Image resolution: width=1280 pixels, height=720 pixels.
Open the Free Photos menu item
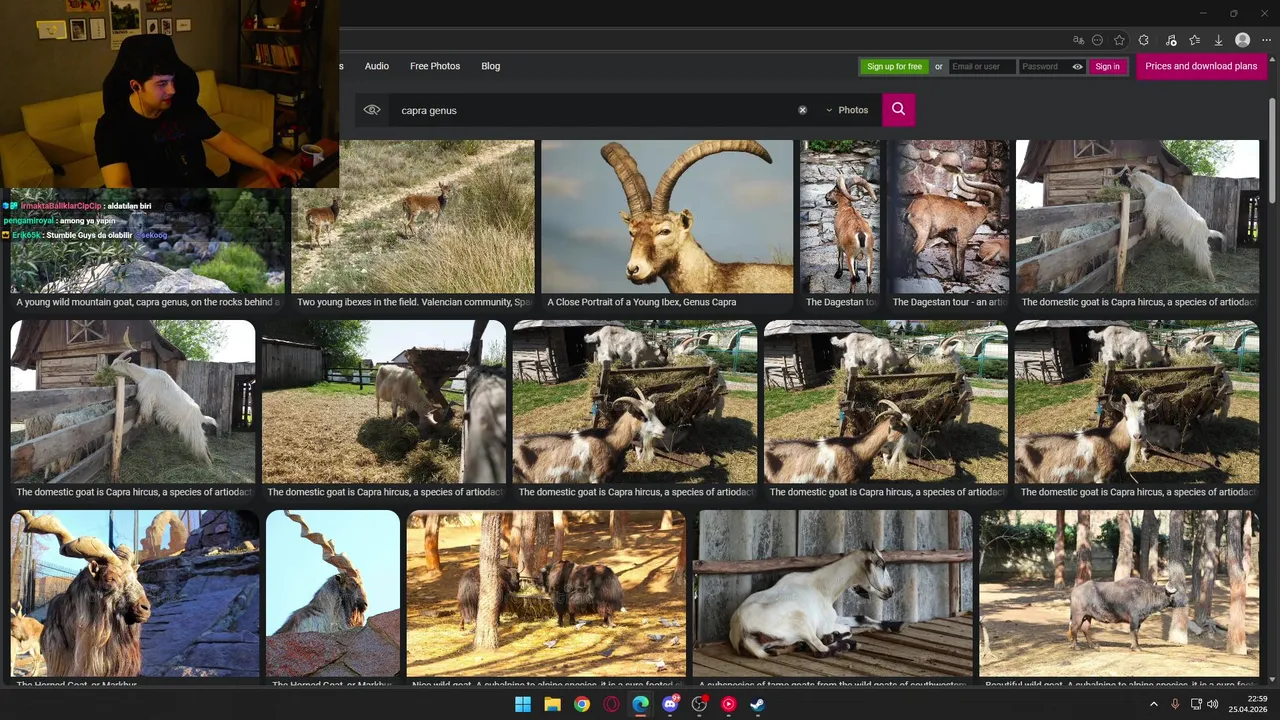(435, 66)
